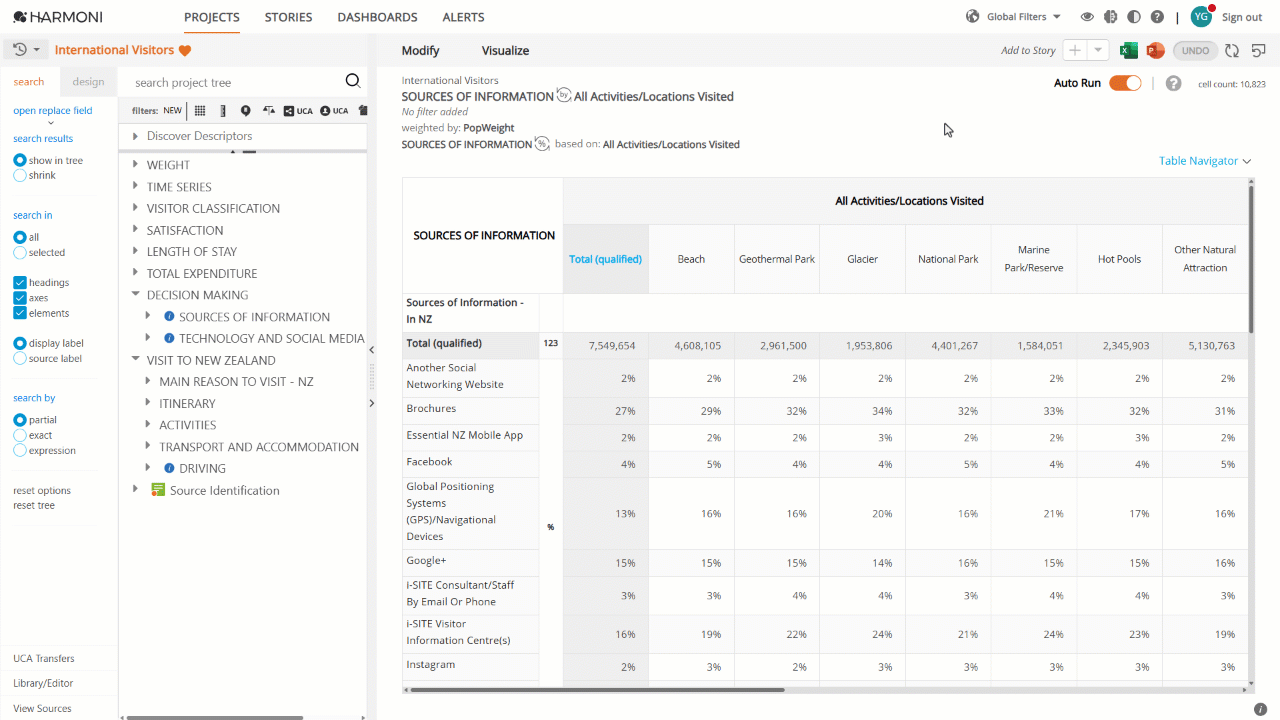
Task: Select 'show in tree' radio button
Action: 20,160
